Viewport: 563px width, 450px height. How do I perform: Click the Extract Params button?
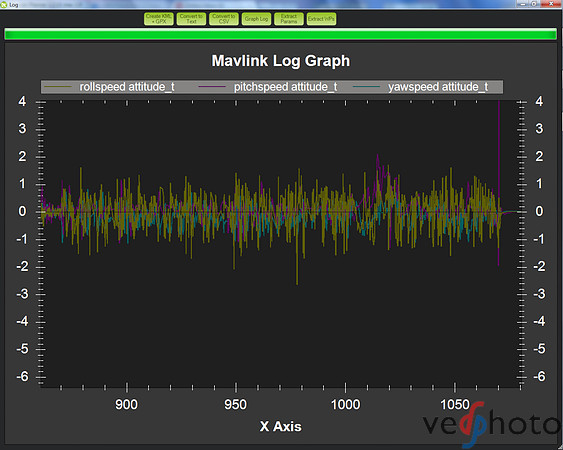pos(289,19)
